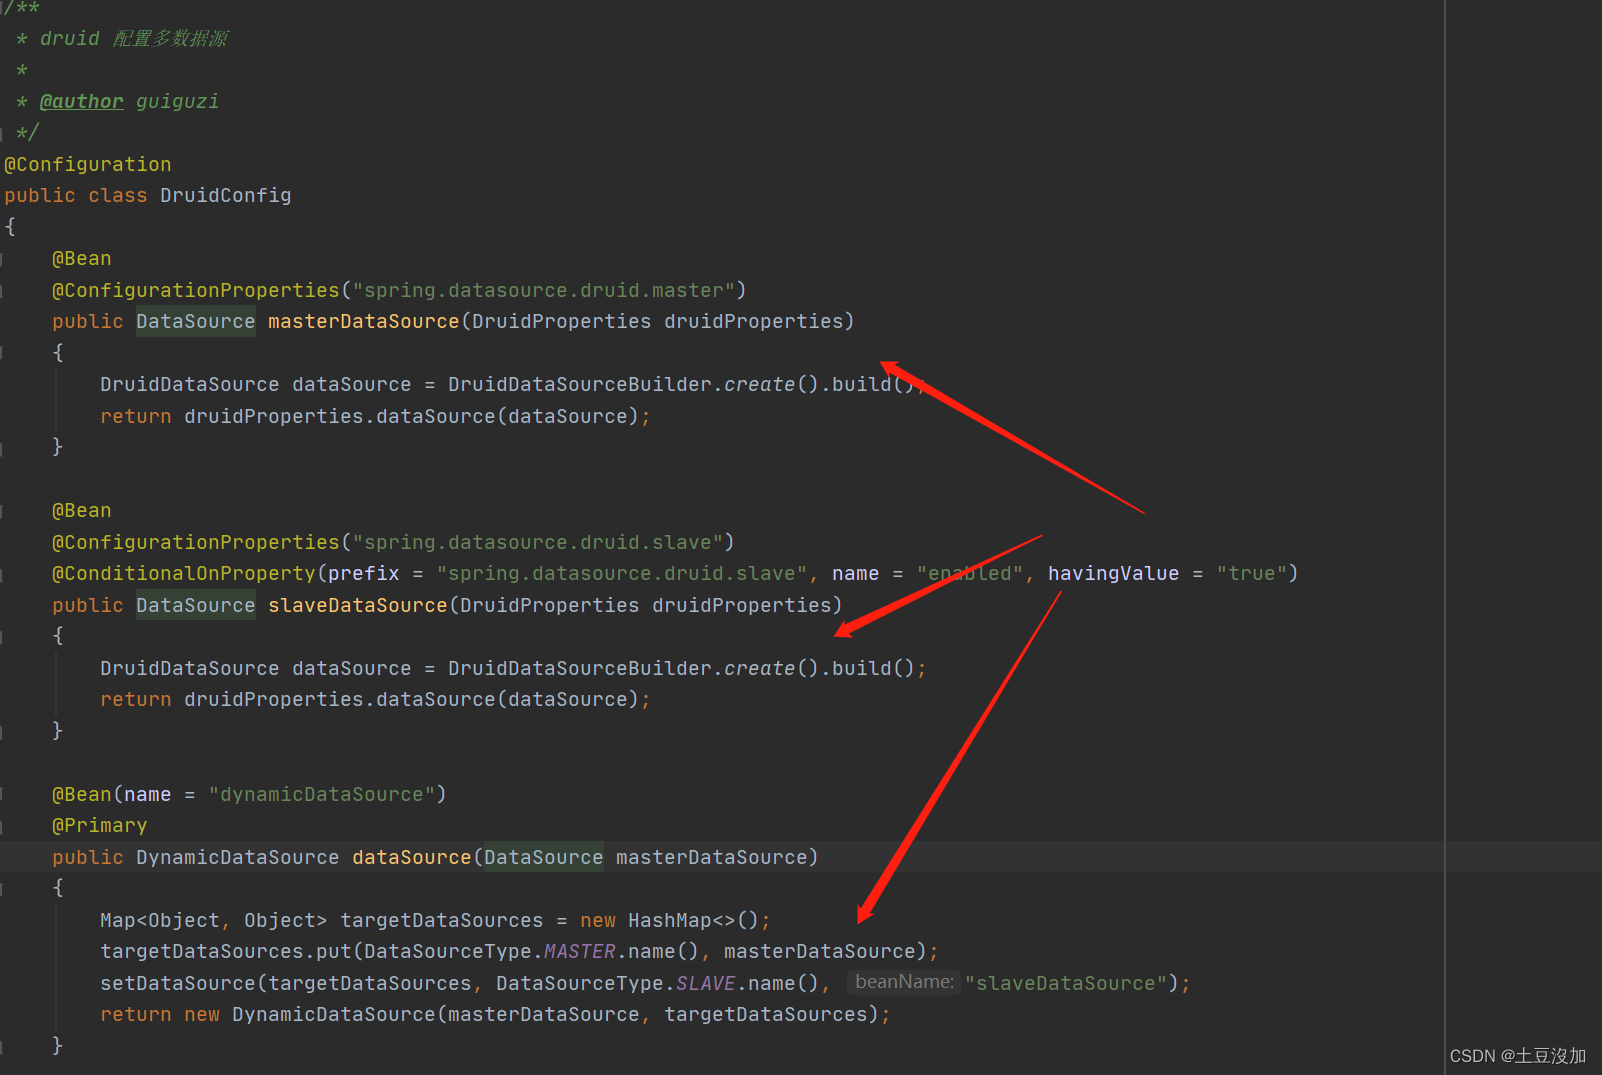Click create() call inside the masterDataSource method
1602x1075 pixels.
click(772, 384)
